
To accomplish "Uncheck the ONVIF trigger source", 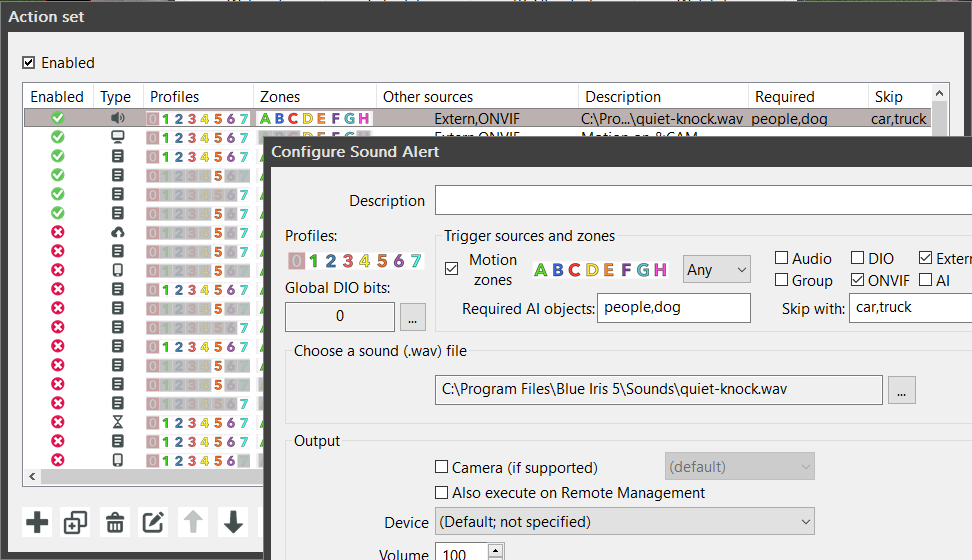I will (x=858, y=281).
